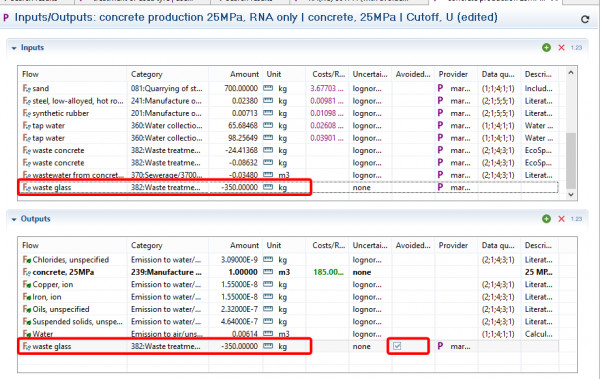600x379 pixels.
Task: Select waste glass flow name in Inputs
Action: (52, 187)
